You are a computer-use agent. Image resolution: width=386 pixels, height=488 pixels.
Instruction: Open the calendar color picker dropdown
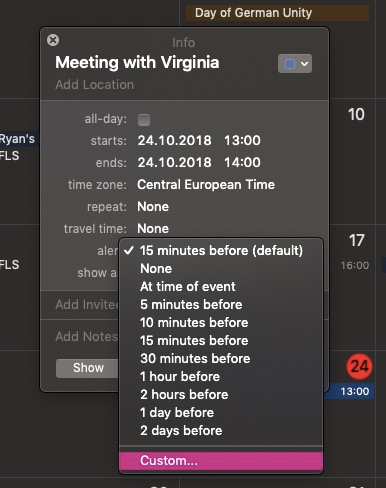(295, 64)
